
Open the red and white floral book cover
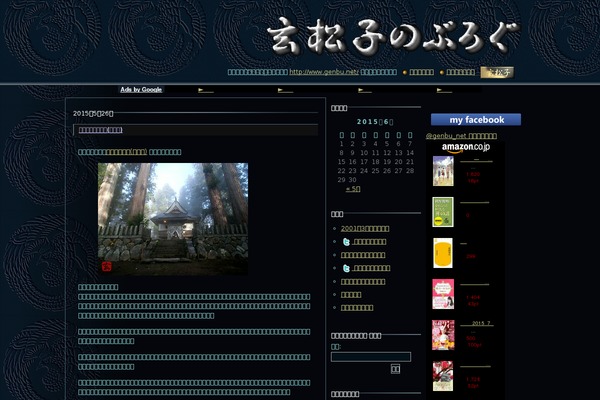click(443, 376)
